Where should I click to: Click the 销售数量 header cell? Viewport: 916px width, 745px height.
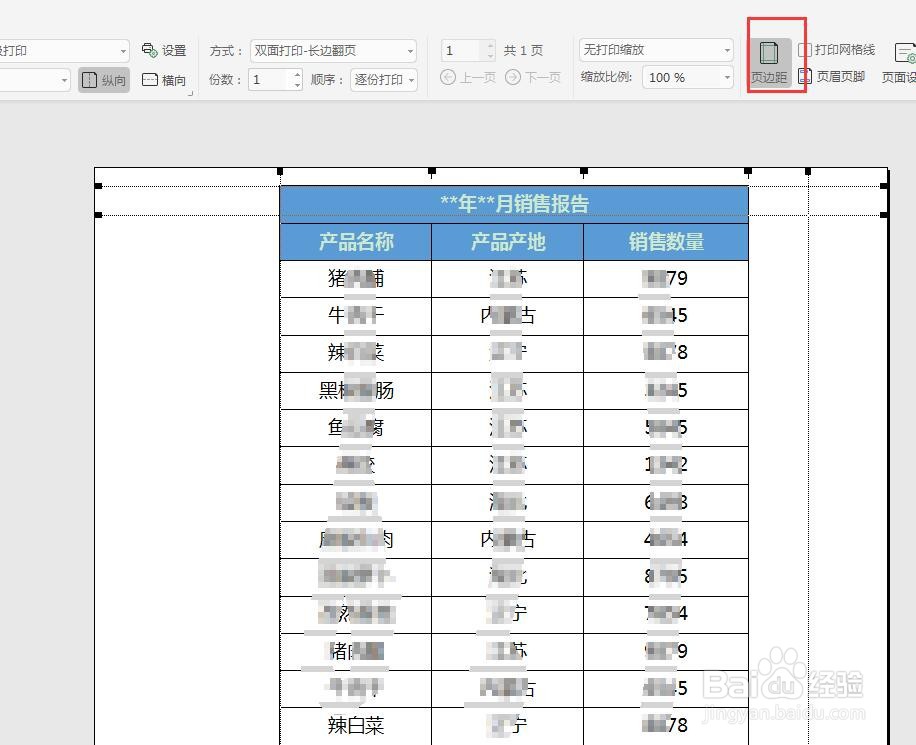665,242
